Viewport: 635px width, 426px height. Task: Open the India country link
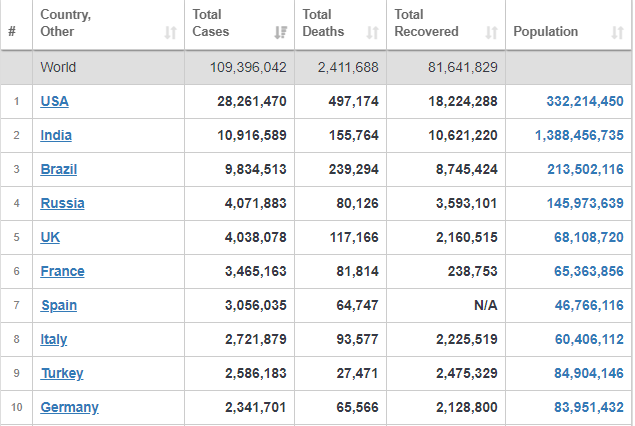pyautogui.click(x=56, y=135)
